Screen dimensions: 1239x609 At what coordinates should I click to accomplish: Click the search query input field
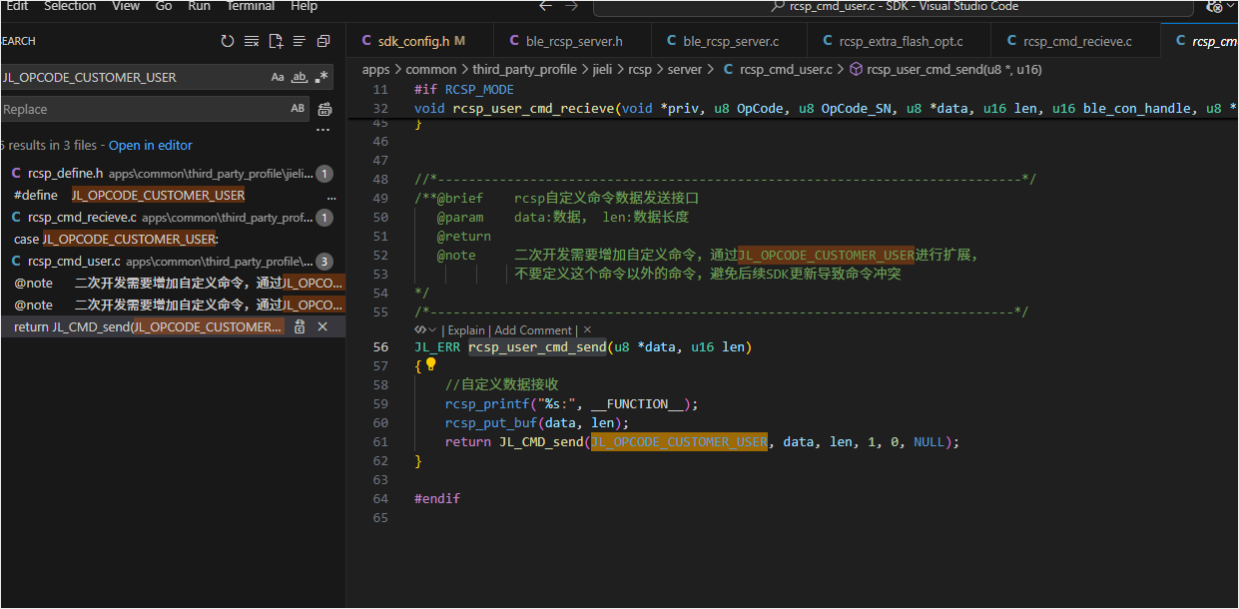(135, 77)
